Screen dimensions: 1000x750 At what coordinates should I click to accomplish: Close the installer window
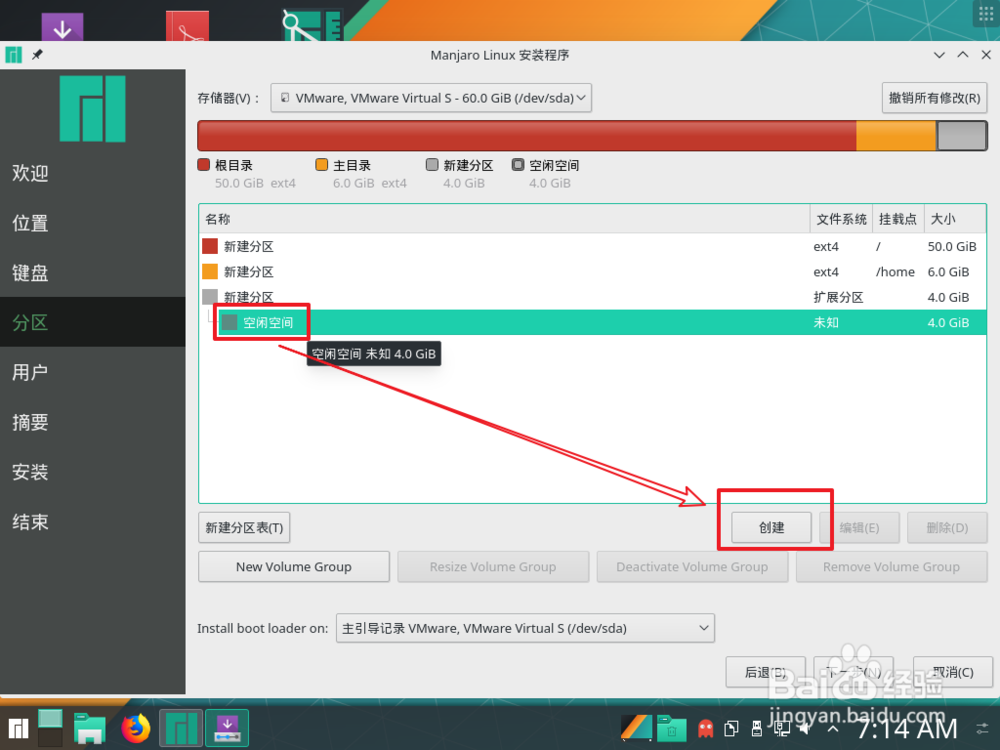(986, 55)
